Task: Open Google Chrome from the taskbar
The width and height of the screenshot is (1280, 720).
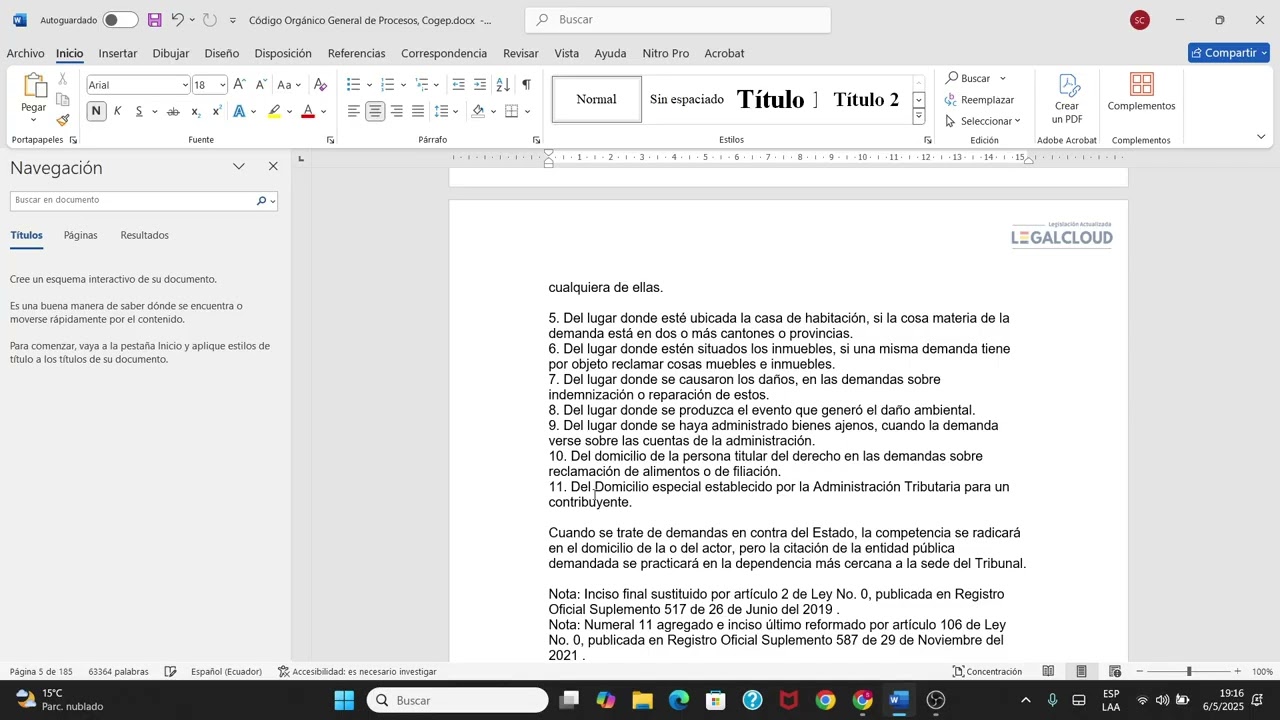Action: tap(826, 701)
